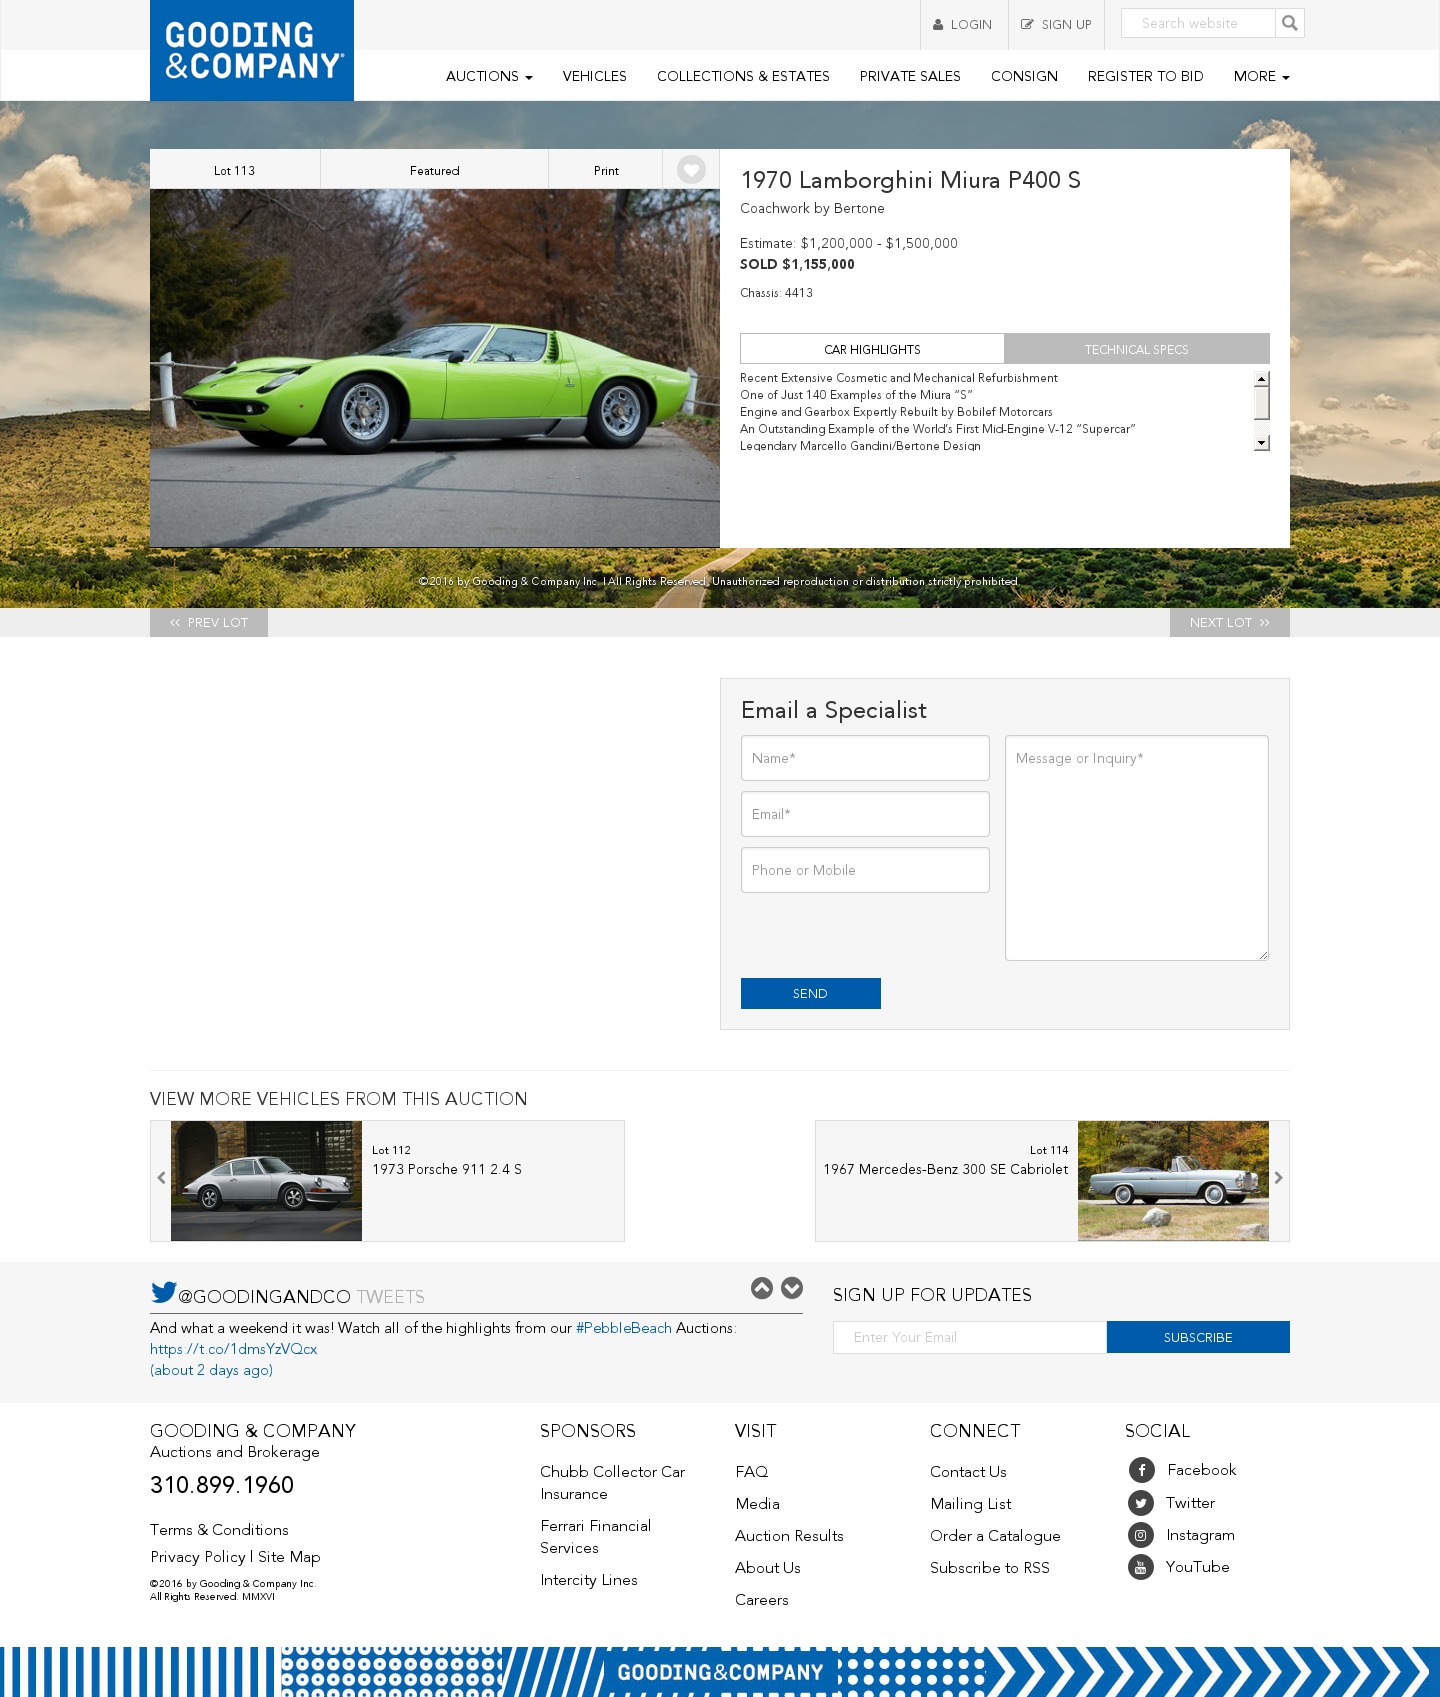1440x1697 pixels.
Task: Open Terms & Conditions link
Action: click(219, 1530)
